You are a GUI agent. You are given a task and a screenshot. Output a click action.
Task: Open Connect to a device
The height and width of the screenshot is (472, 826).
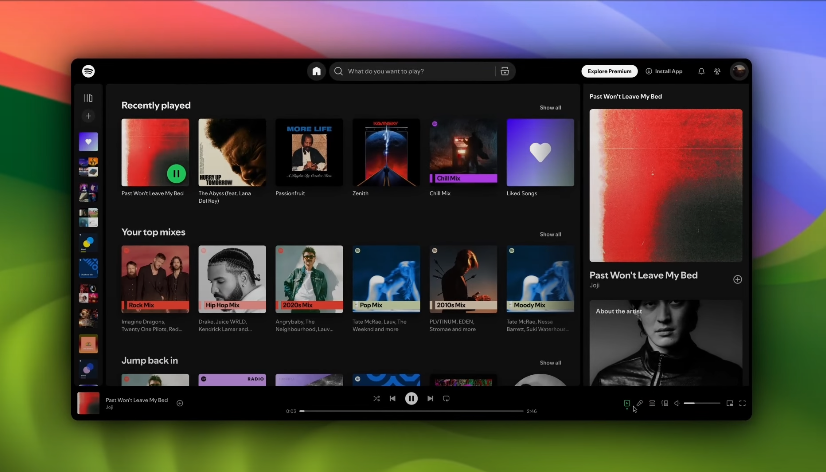(665, 403)
